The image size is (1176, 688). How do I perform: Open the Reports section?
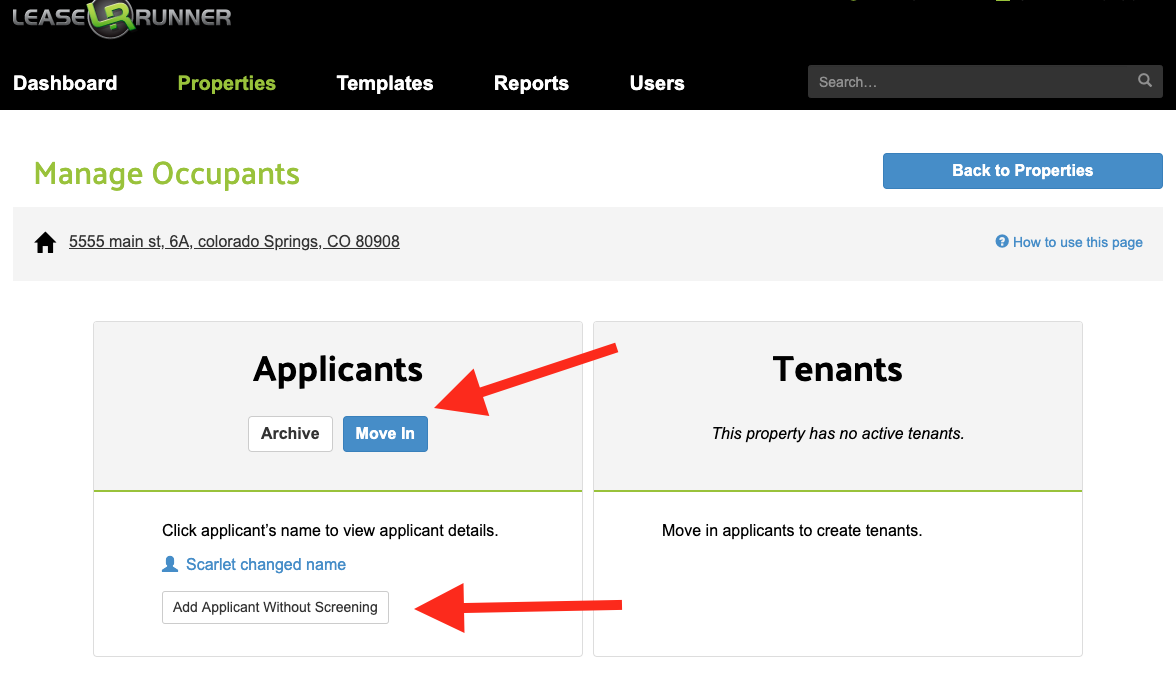531,83
